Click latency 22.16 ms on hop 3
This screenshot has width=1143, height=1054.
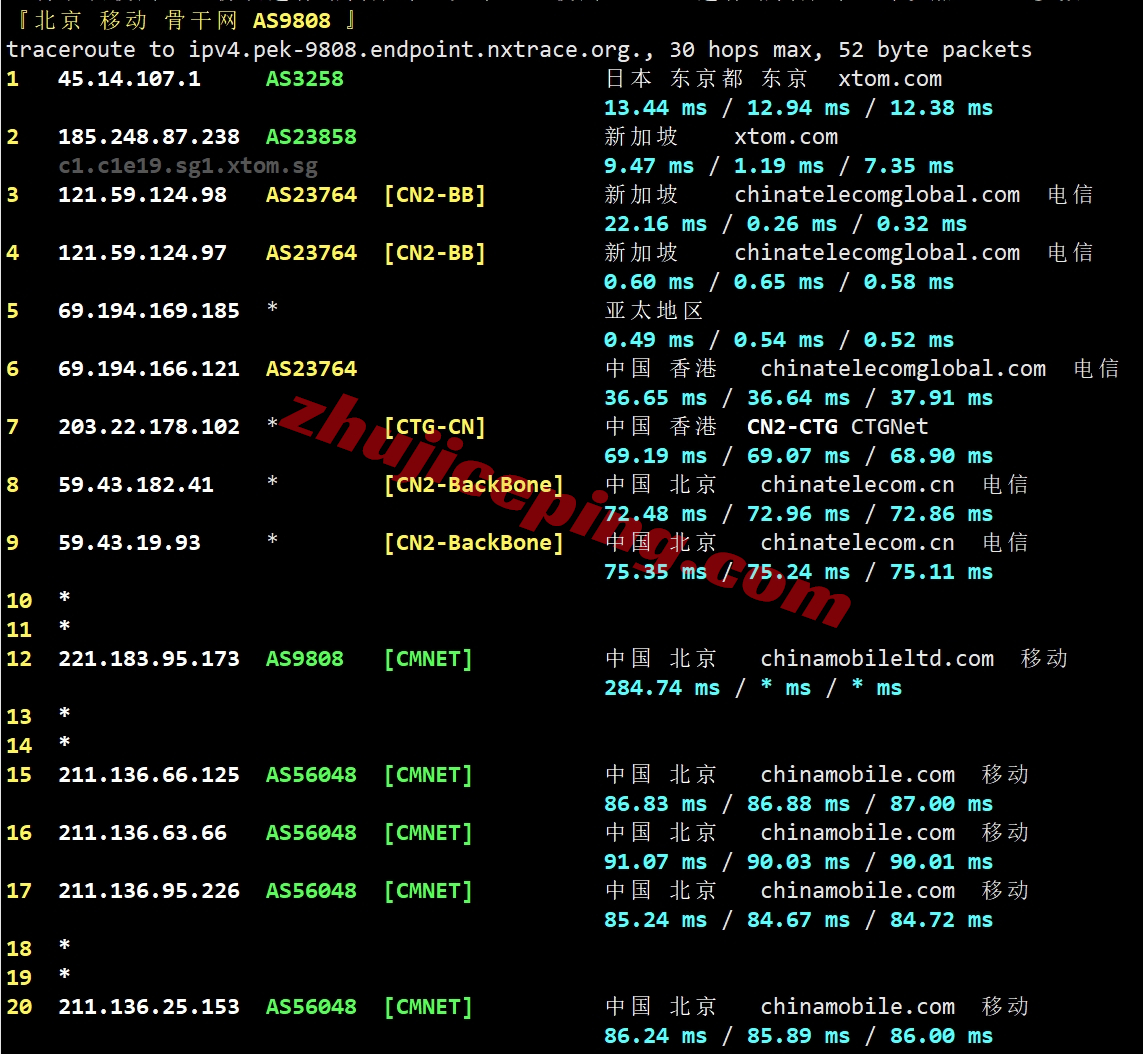point(655,224)
